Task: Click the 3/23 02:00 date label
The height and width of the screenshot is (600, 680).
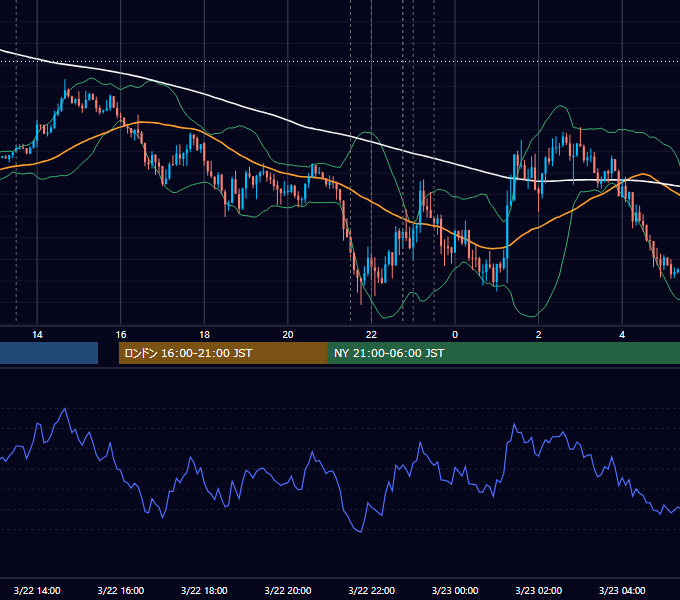Action: coord(539,590)
